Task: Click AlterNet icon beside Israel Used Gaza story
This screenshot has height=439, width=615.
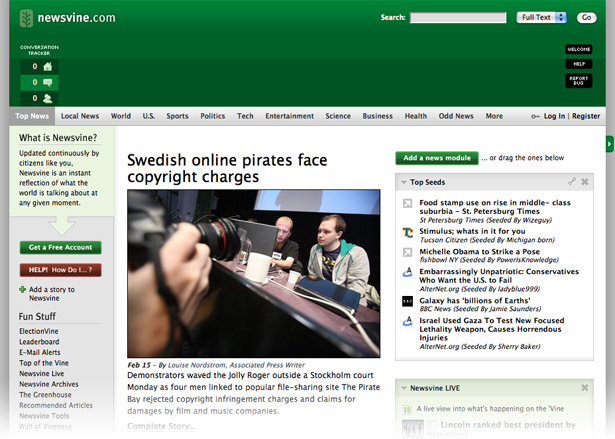Action: (x=408, y=321)
